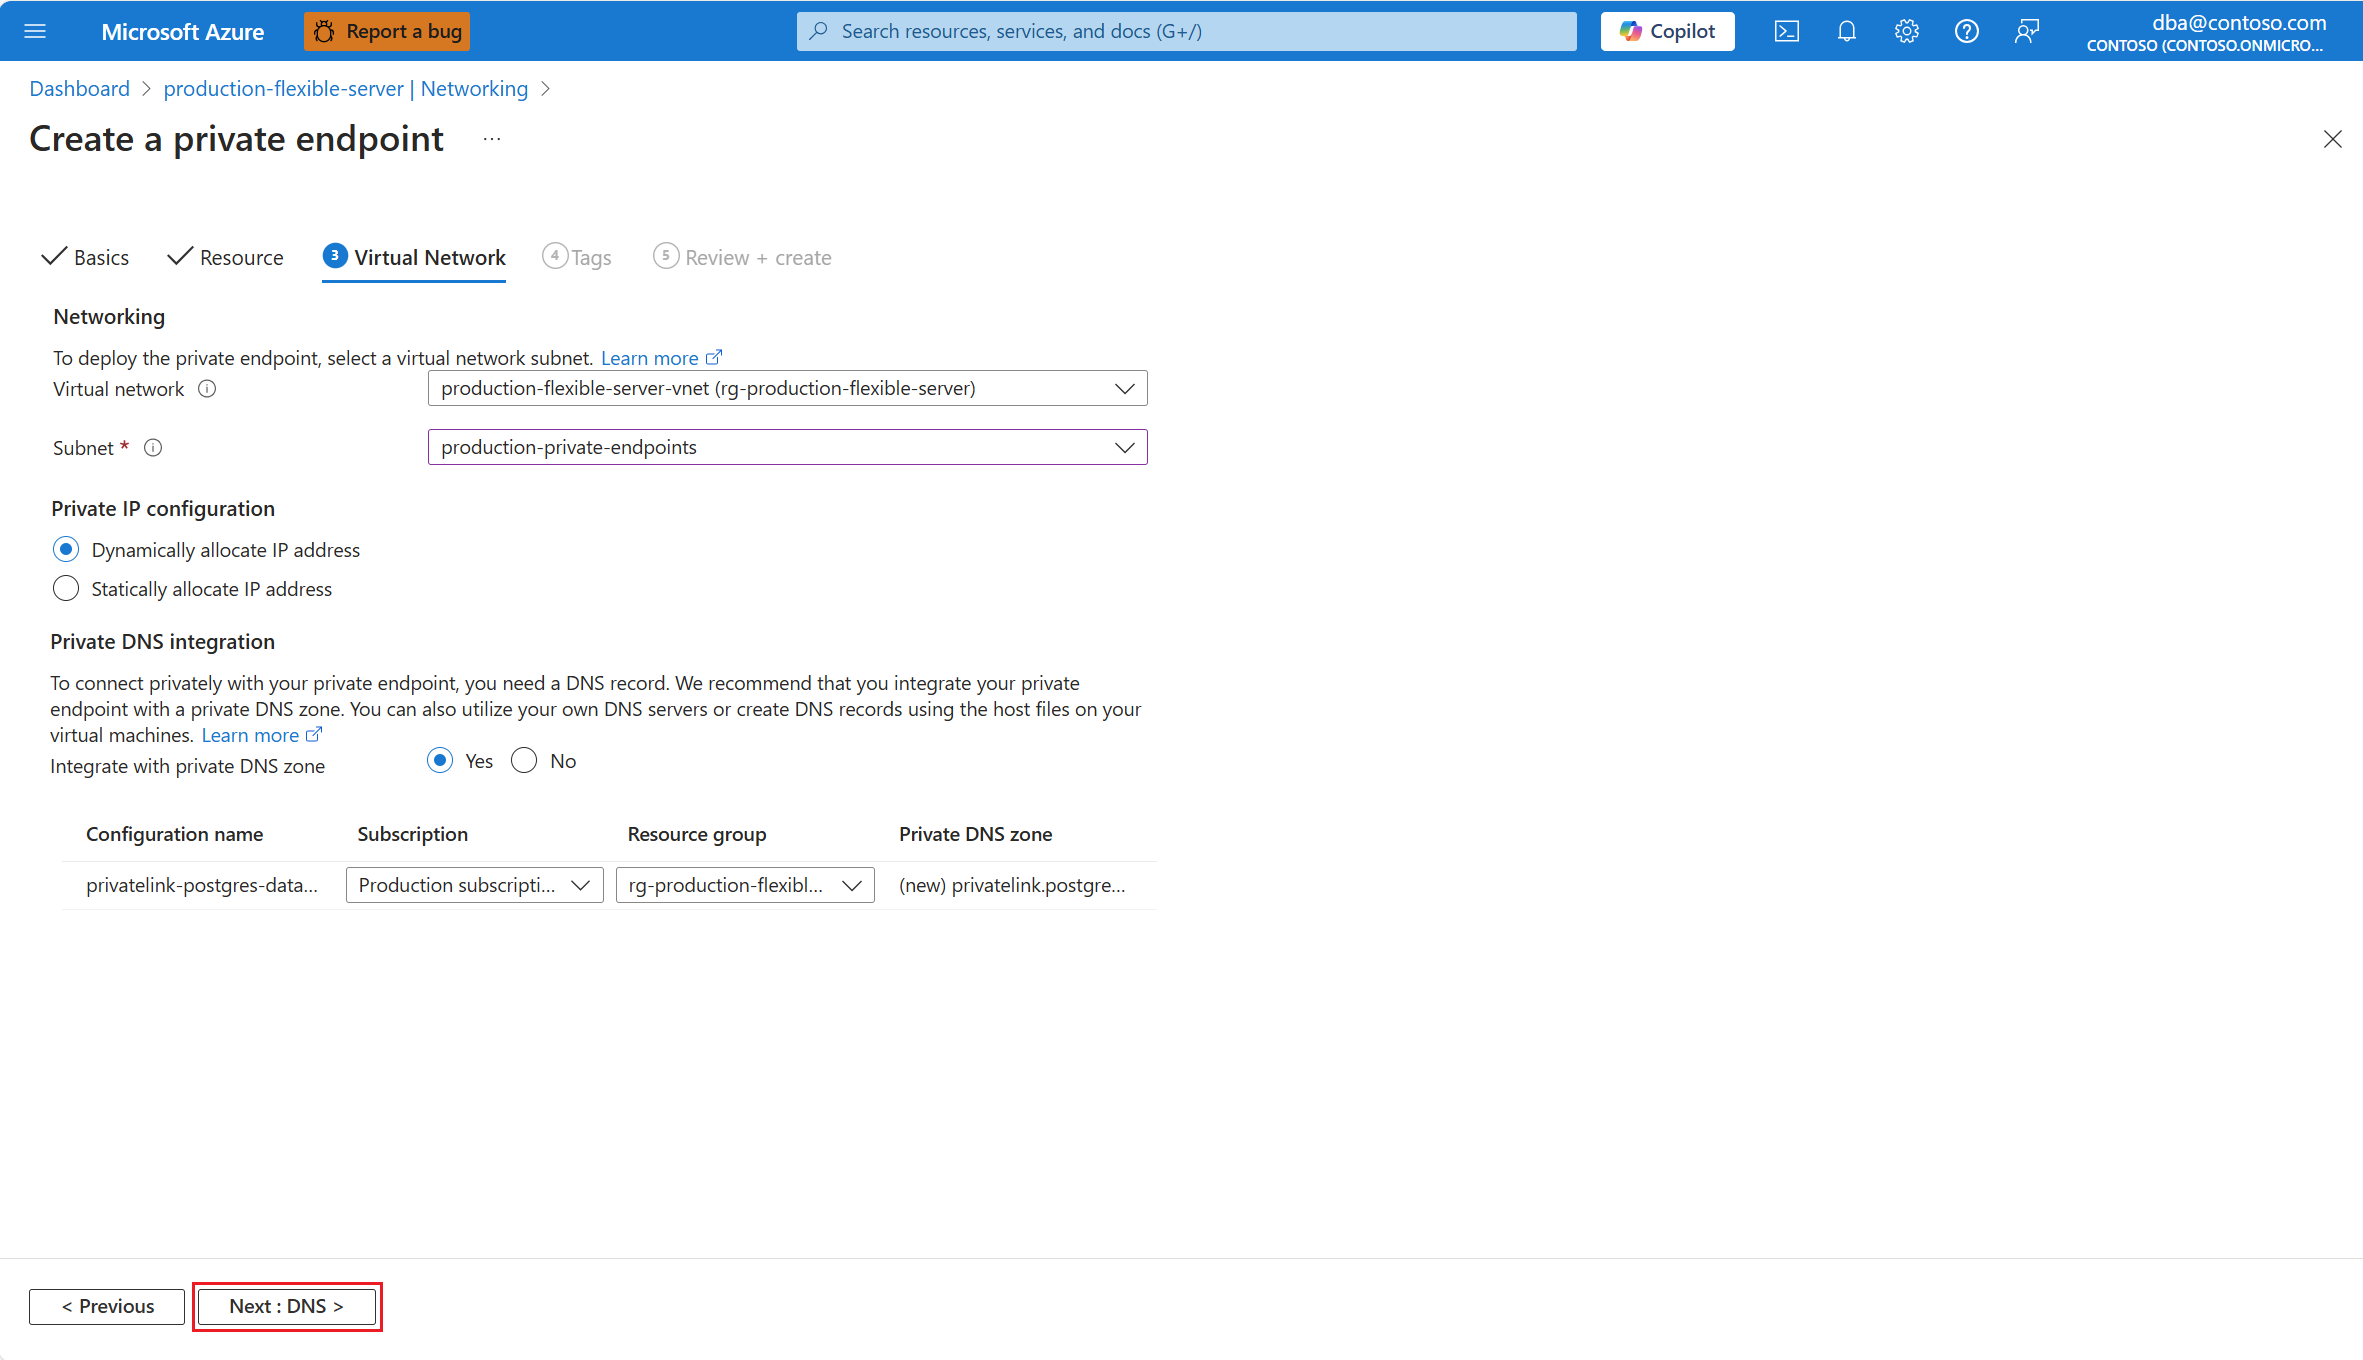The width and height of the screenshot is (2363, 1360).
Task: Select Dynamically allocate IP address option
Action: (66, 550)
